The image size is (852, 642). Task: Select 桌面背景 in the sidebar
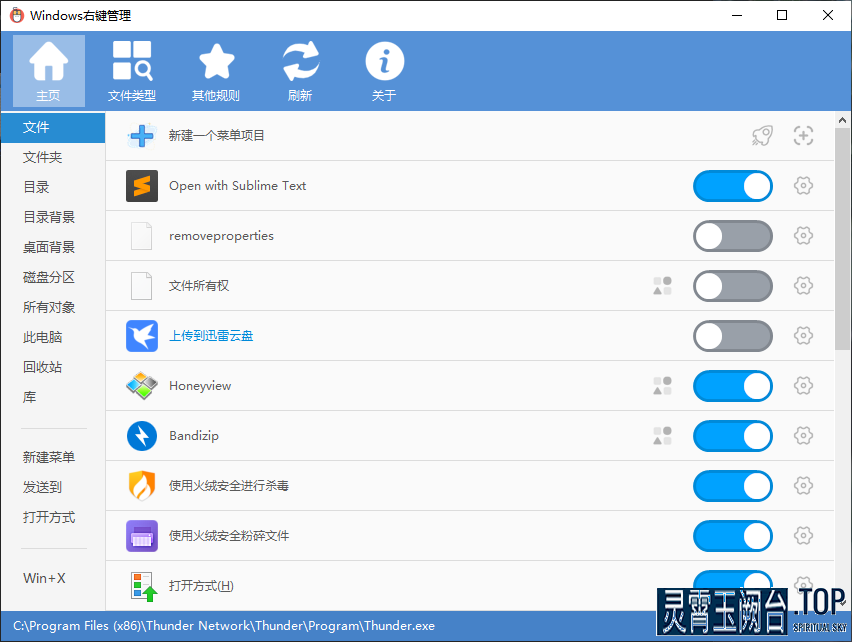pos(49,247)
